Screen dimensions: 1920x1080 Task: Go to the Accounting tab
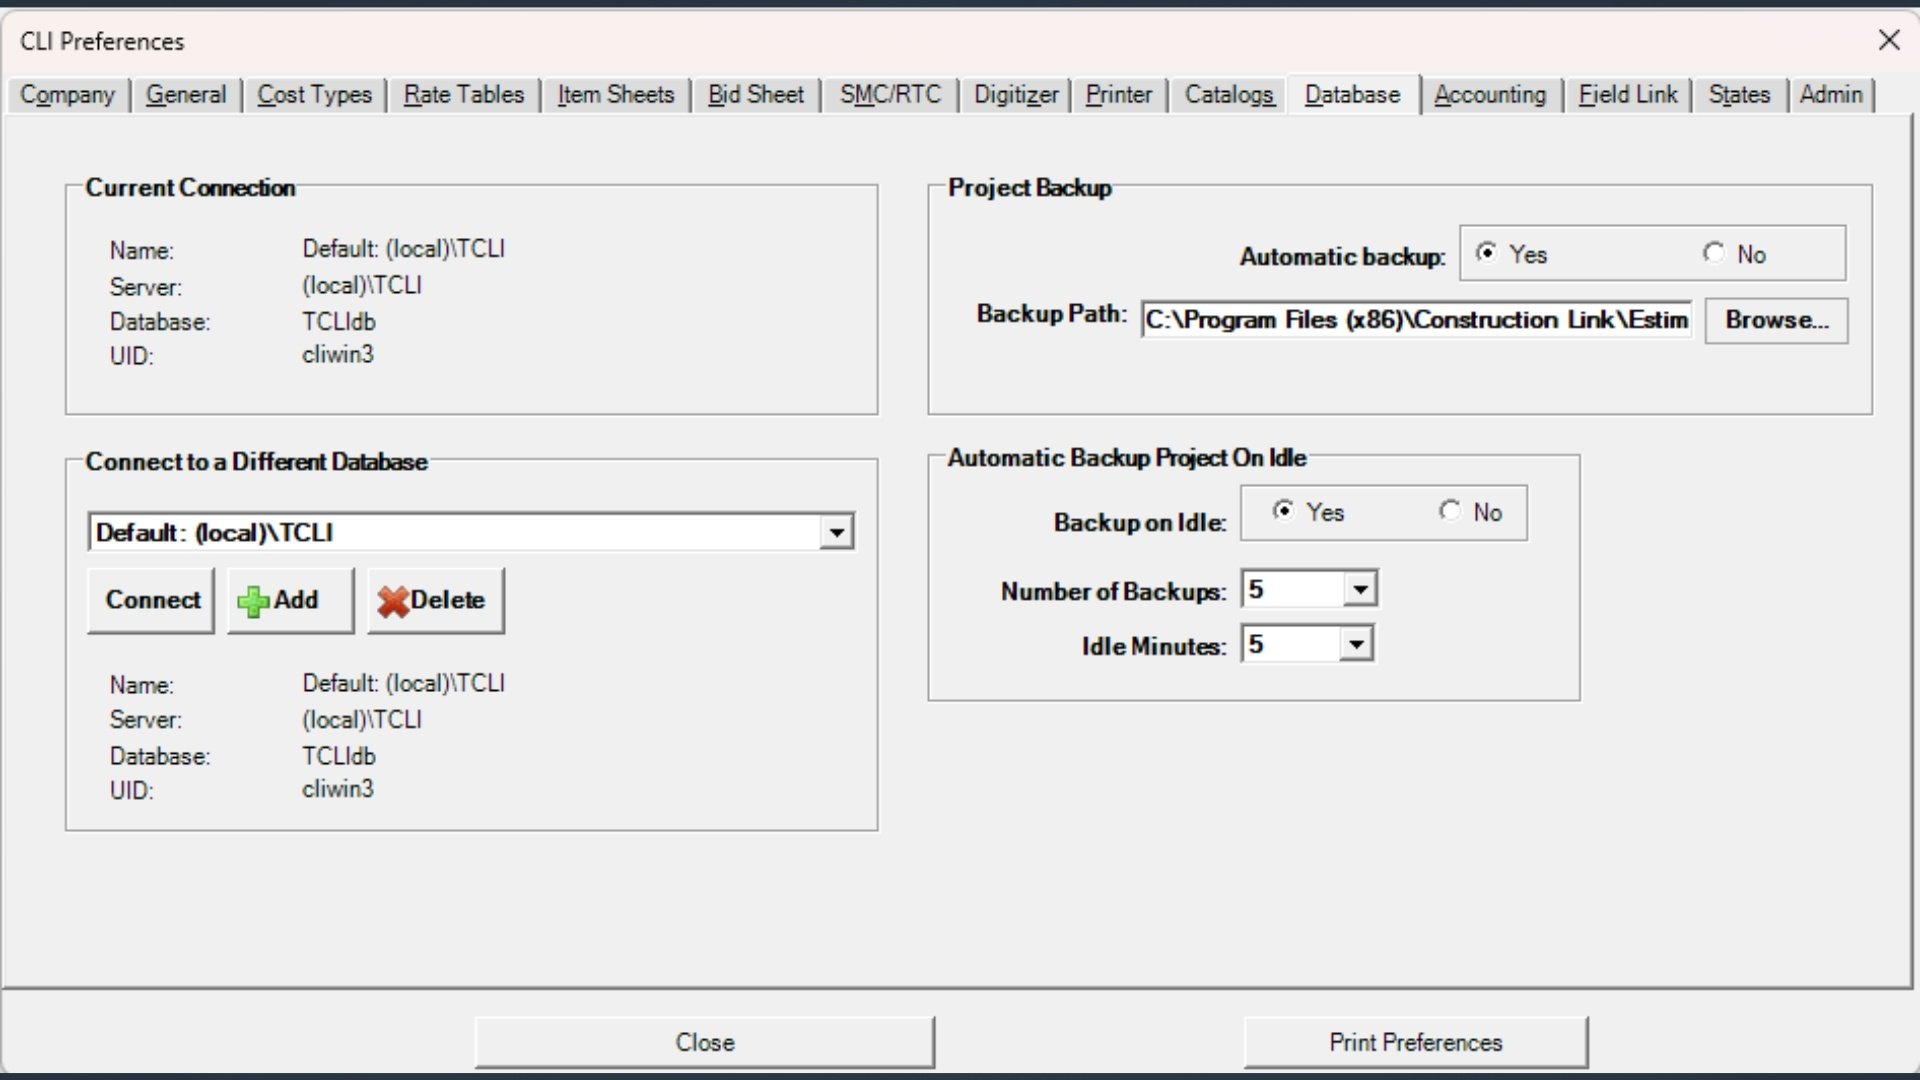point(1489,95)
